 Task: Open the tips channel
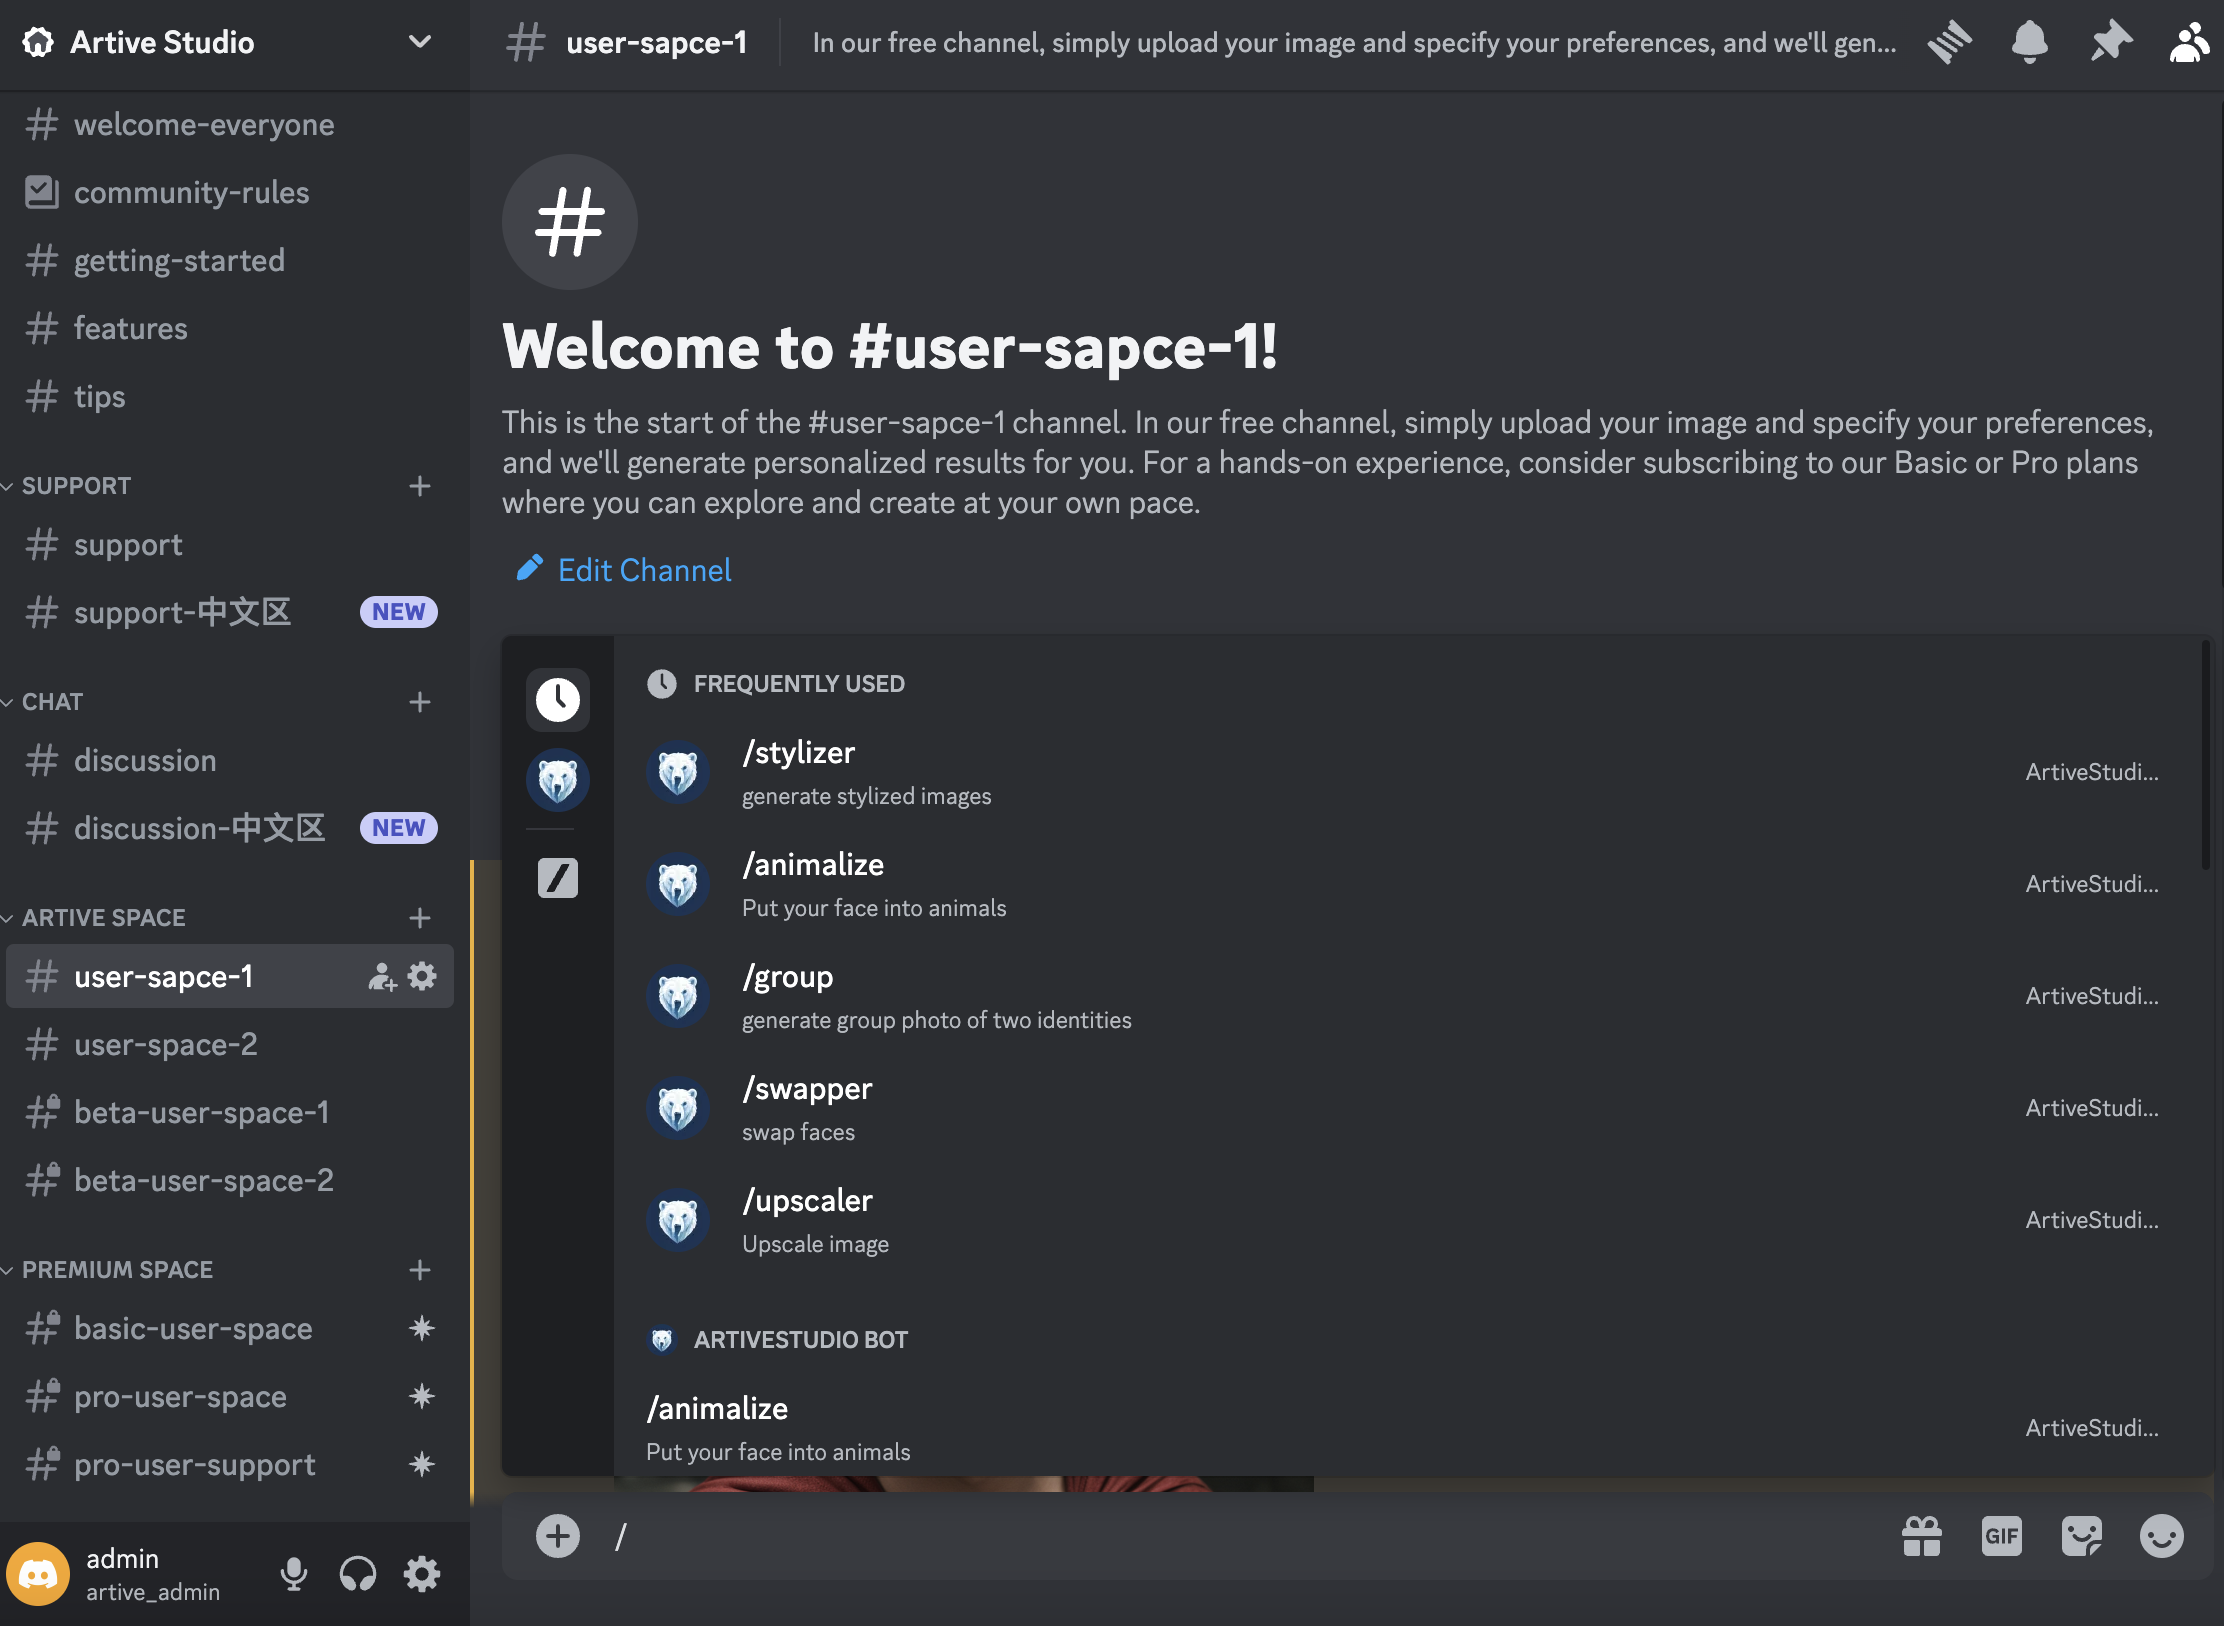230,397
